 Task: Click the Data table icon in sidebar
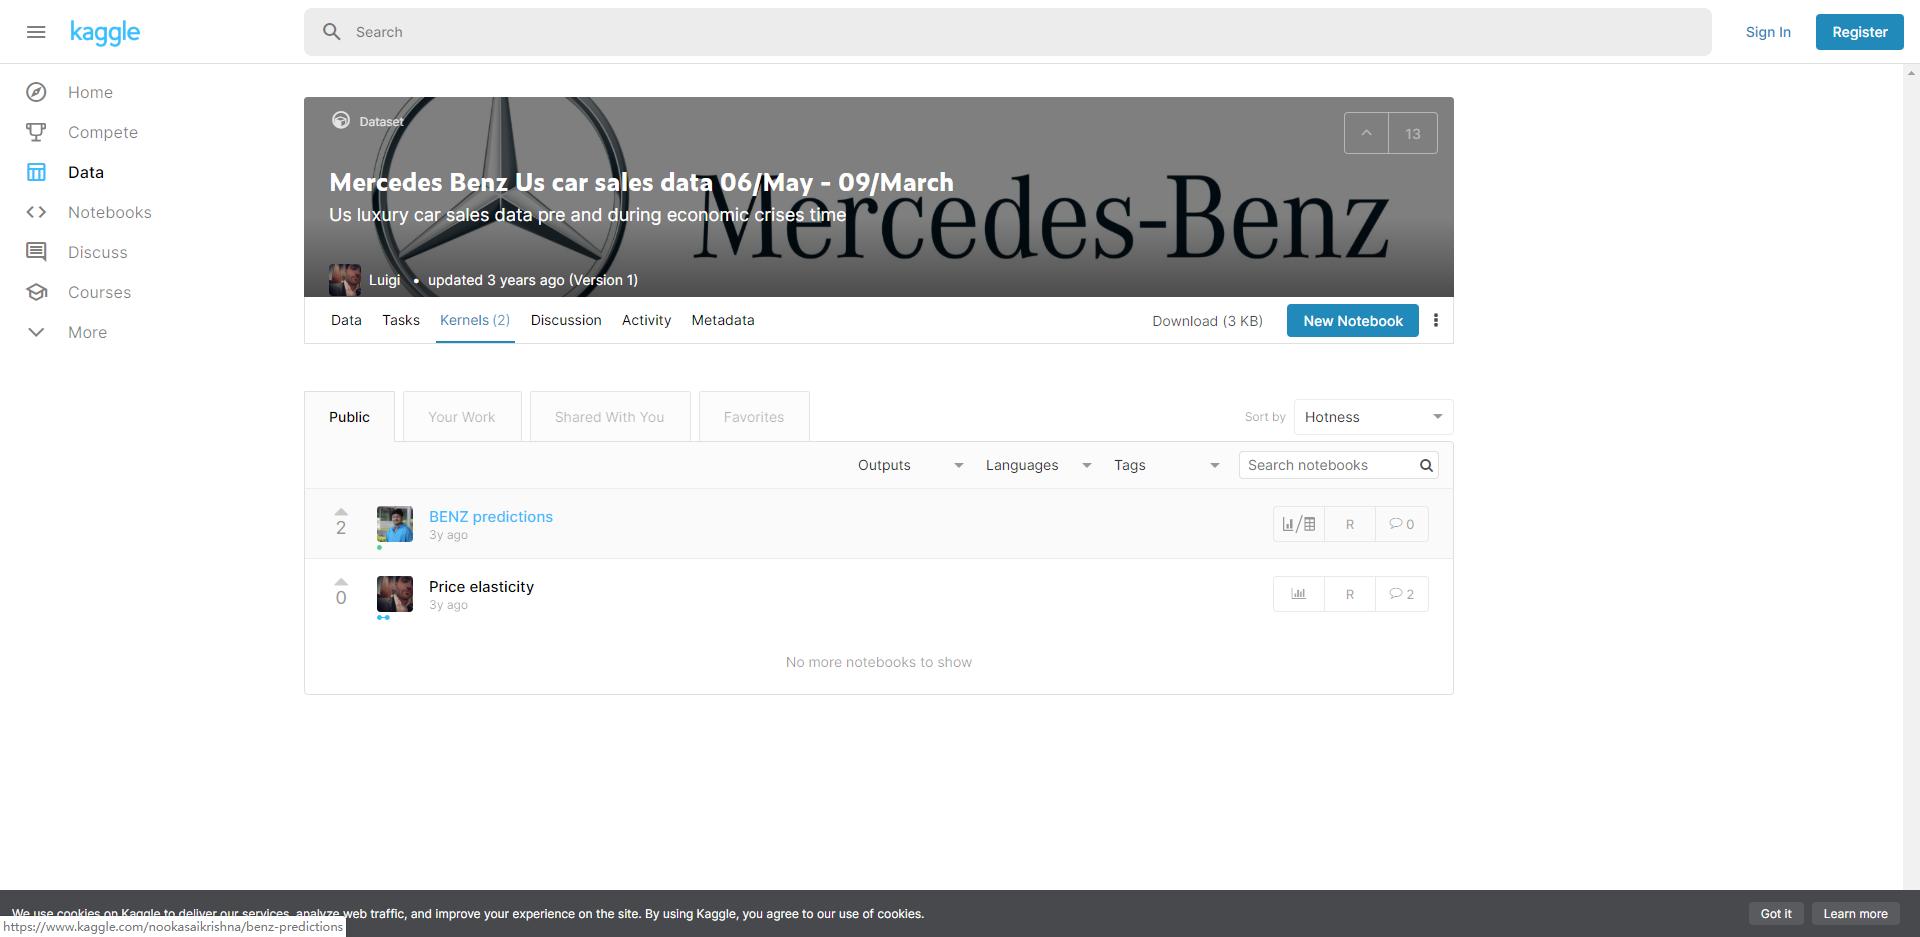point(36,172)
